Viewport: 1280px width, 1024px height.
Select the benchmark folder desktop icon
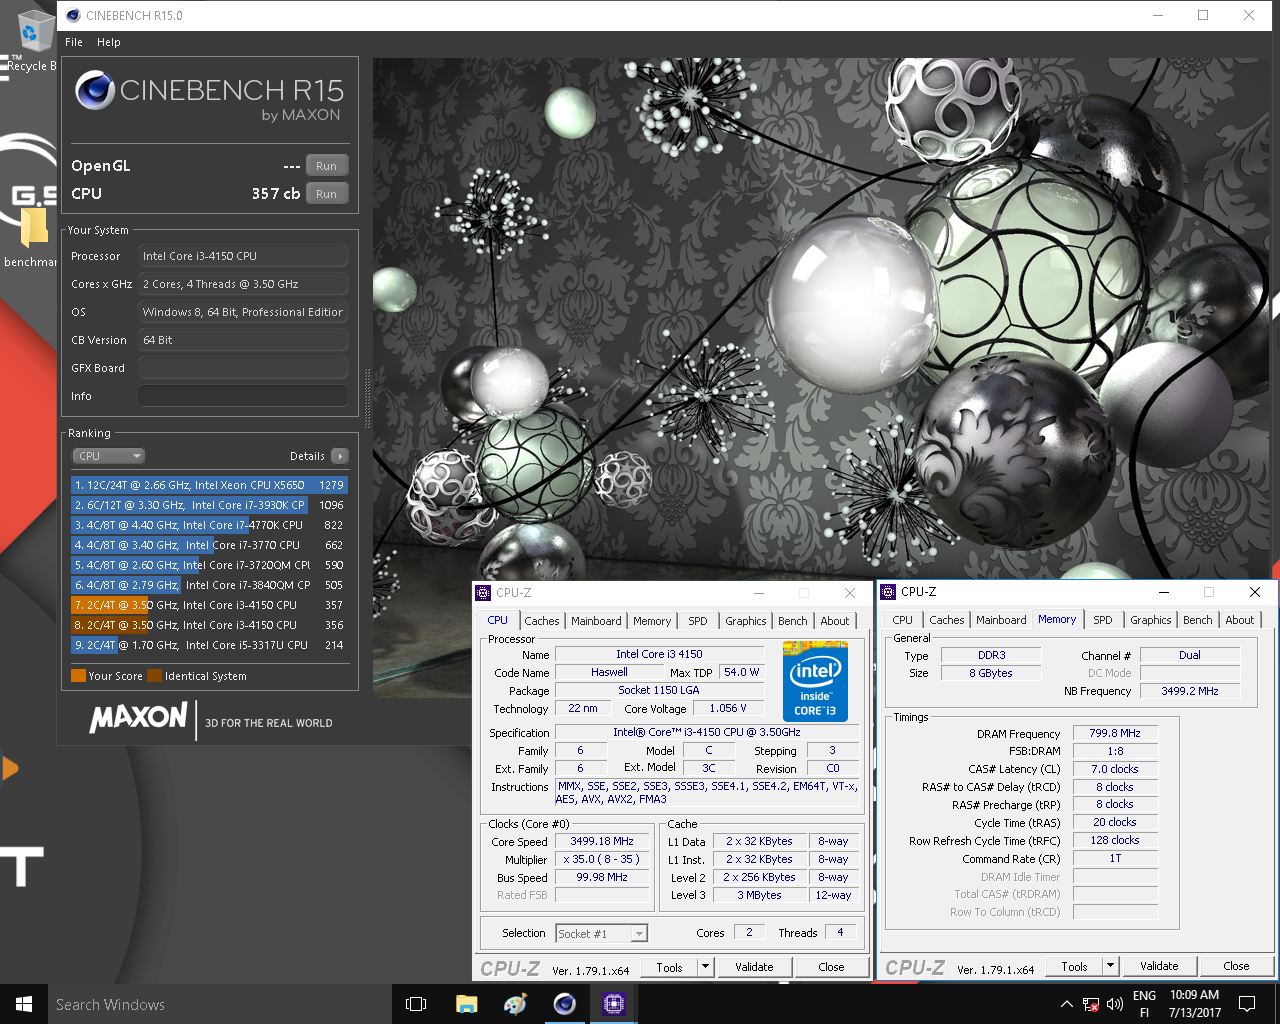click(30, 235)
